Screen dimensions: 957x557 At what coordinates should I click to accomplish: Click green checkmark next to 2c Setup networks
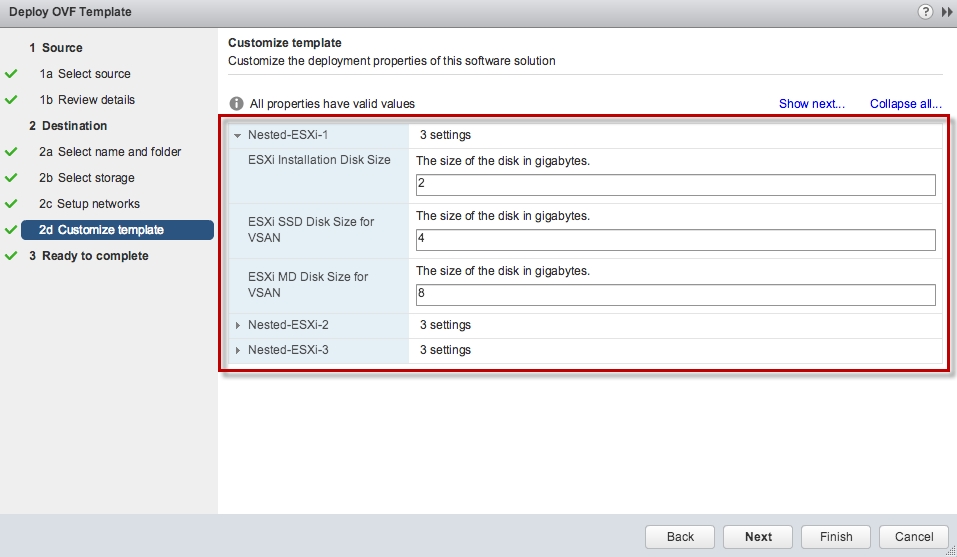[x=11, y=204]
